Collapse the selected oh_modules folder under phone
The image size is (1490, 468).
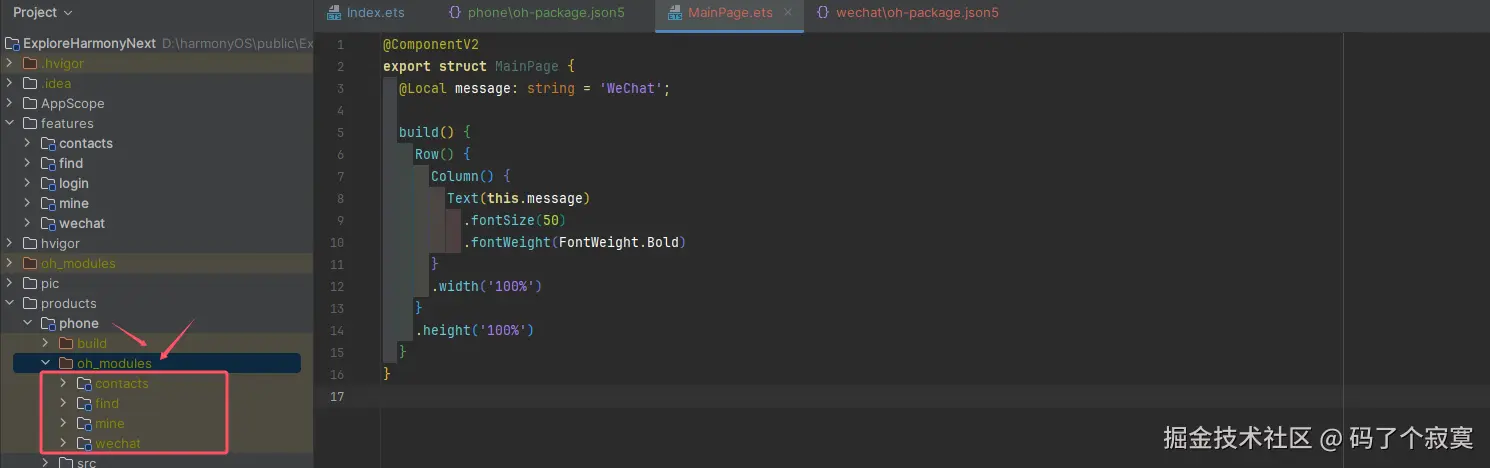click(46, 363)
